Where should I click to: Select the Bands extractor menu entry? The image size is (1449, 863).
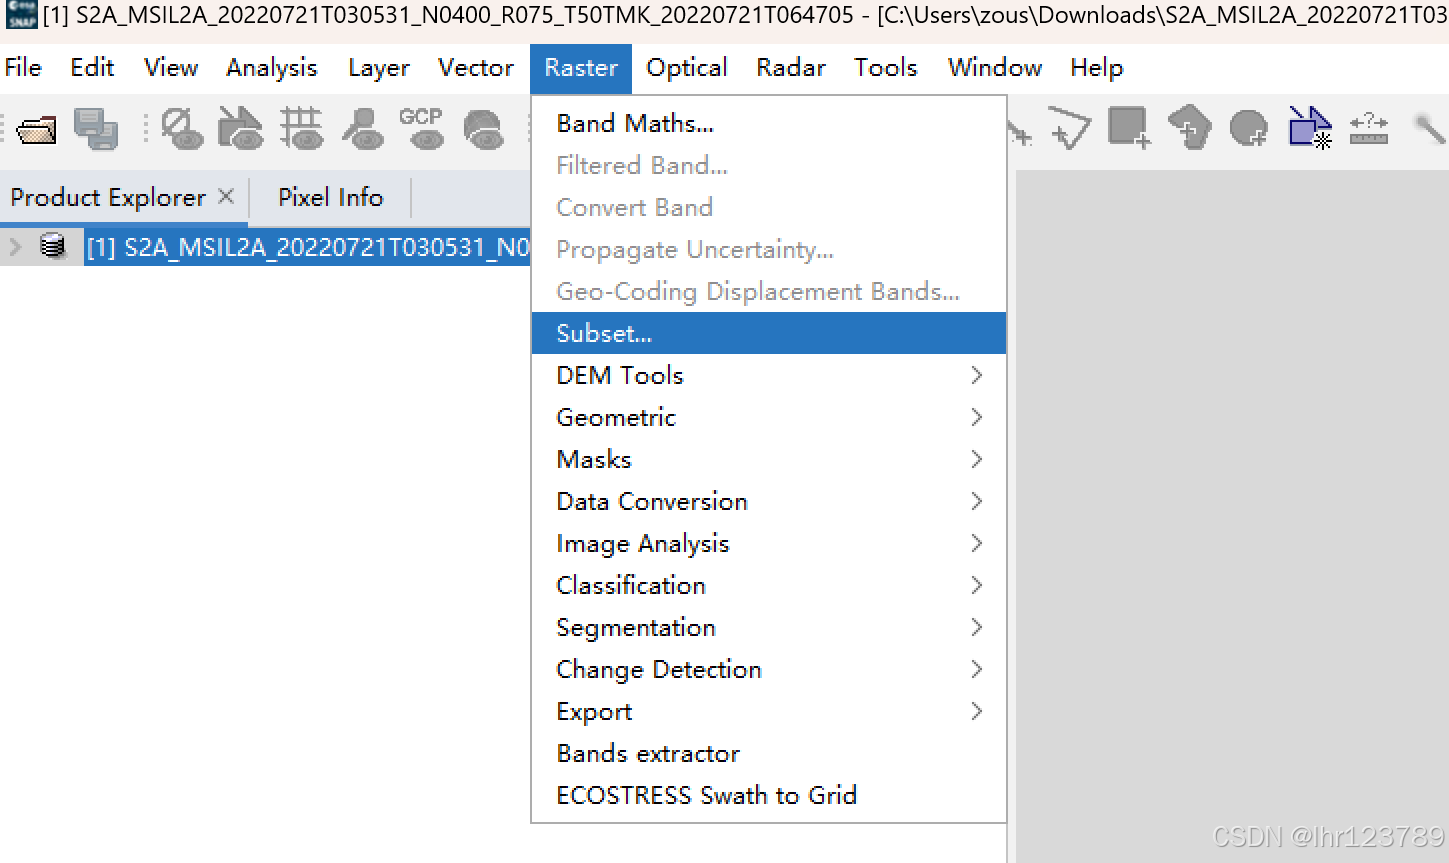(768, 753)
